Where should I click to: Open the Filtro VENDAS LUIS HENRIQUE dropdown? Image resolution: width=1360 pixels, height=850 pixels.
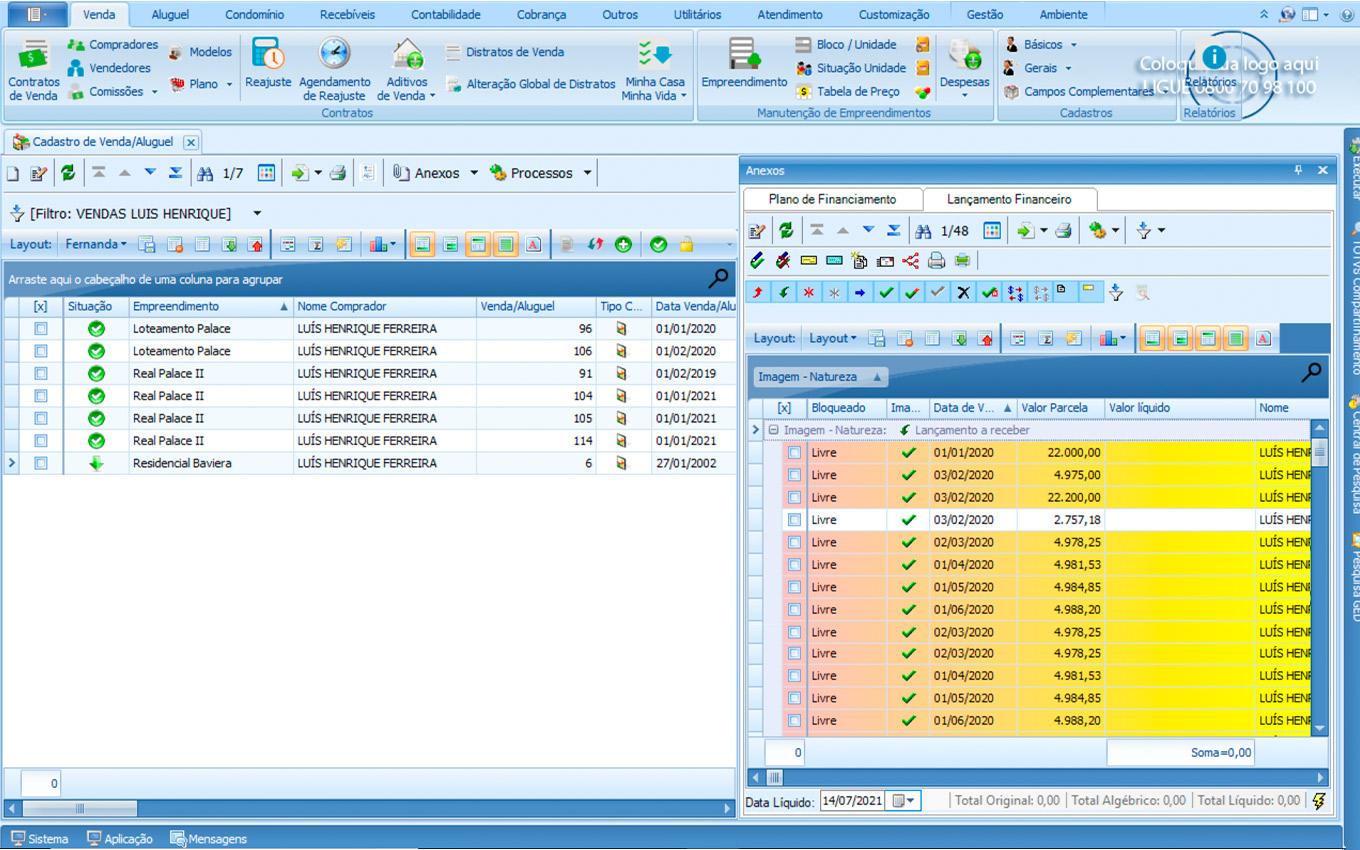click(257, 213)
